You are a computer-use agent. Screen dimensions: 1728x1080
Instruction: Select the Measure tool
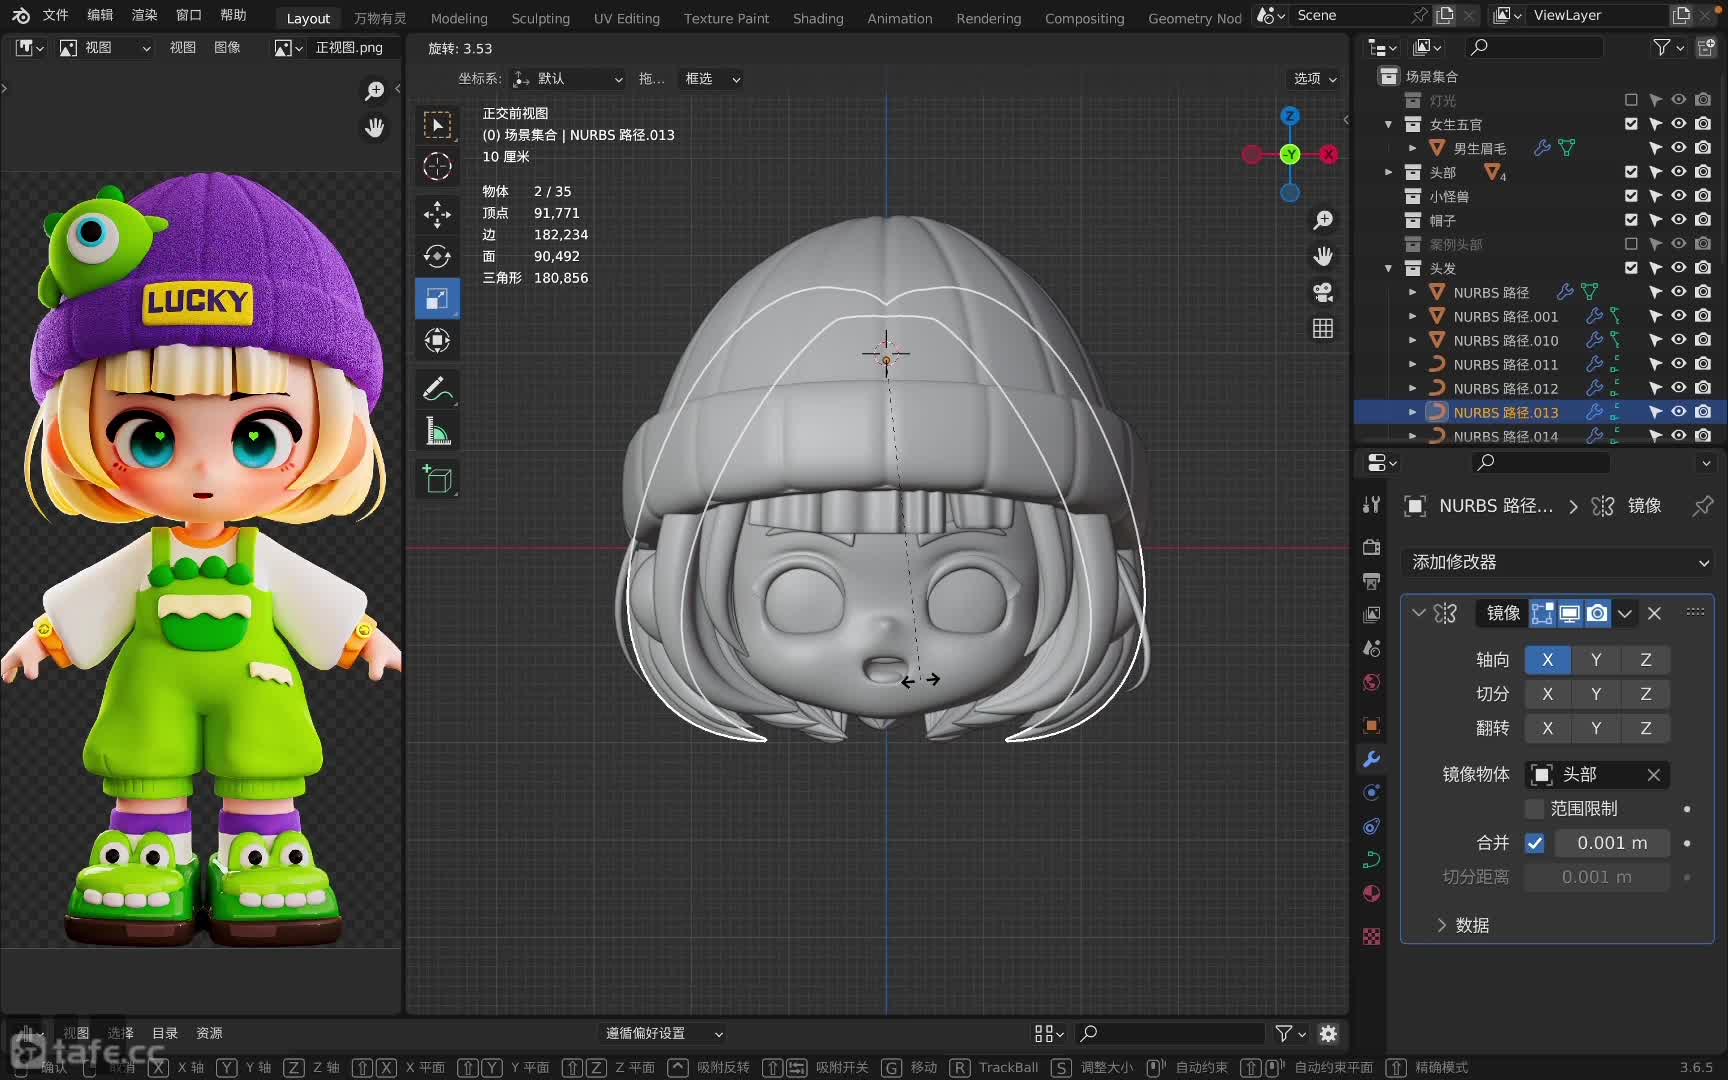tap(437, 431)
